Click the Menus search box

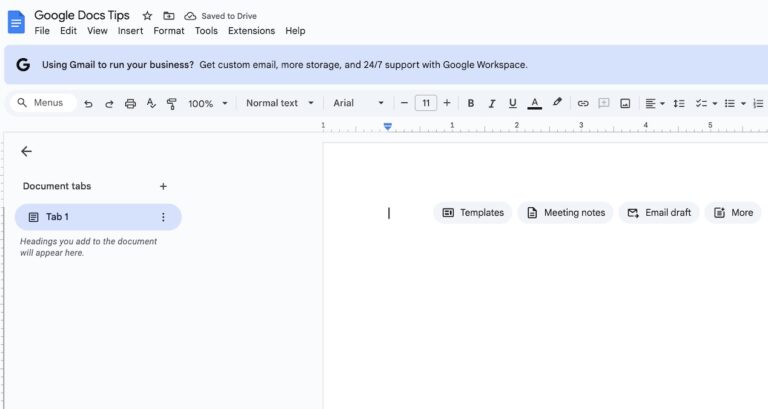[43, 103]
